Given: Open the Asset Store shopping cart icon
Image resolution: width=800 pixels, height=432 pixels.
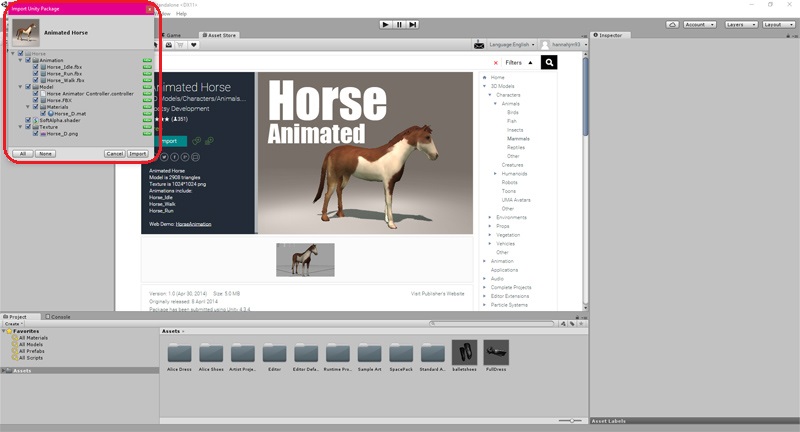Looking at the screenshot, I should coord(180,45).
